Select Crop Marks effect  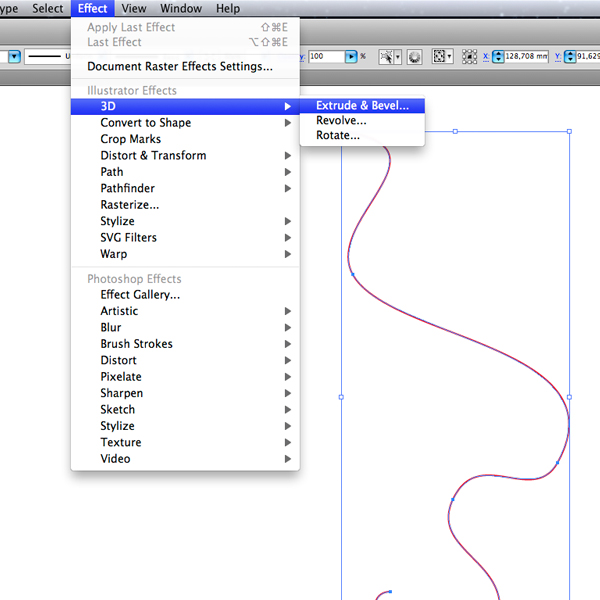185,139
